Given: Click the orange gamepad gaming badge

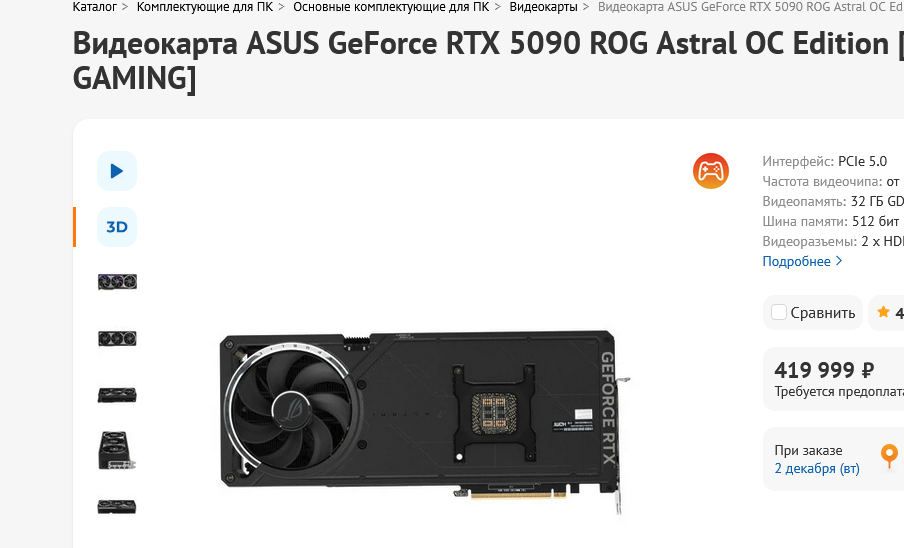Looking at the screenshot, I should click(710, 171).
